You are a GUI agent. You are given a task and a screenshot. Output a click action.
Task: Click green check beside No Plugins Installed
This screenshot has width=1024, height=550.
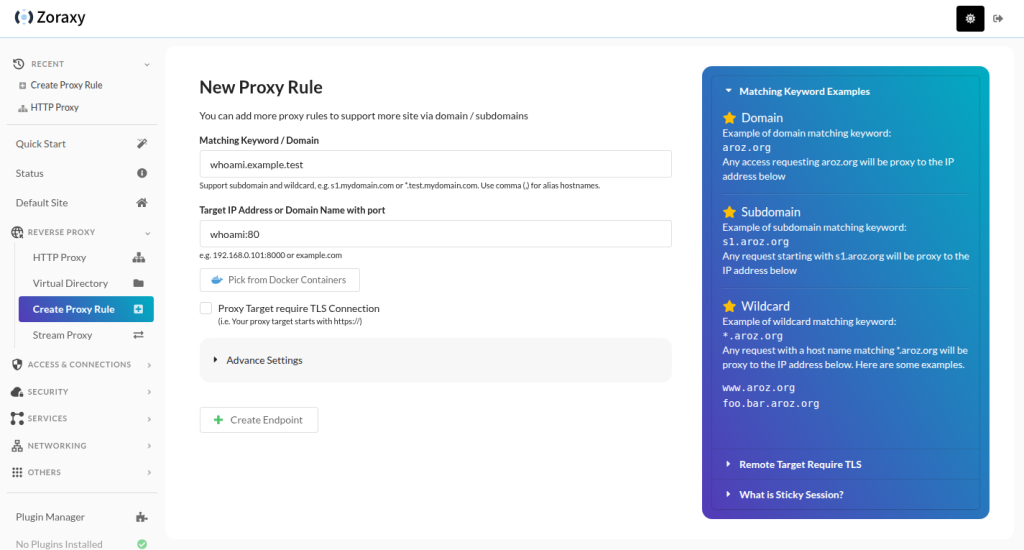click(142, 544)
